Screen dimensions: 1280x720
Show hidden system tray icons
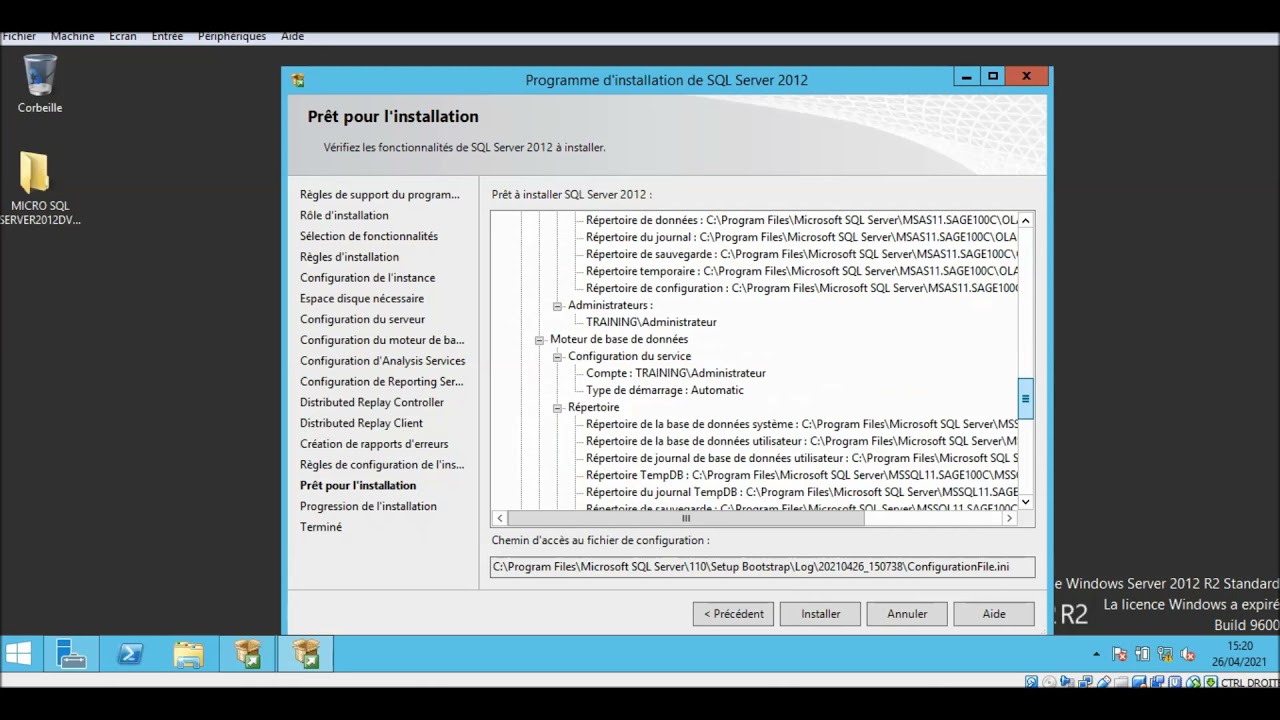[1096, 655]
